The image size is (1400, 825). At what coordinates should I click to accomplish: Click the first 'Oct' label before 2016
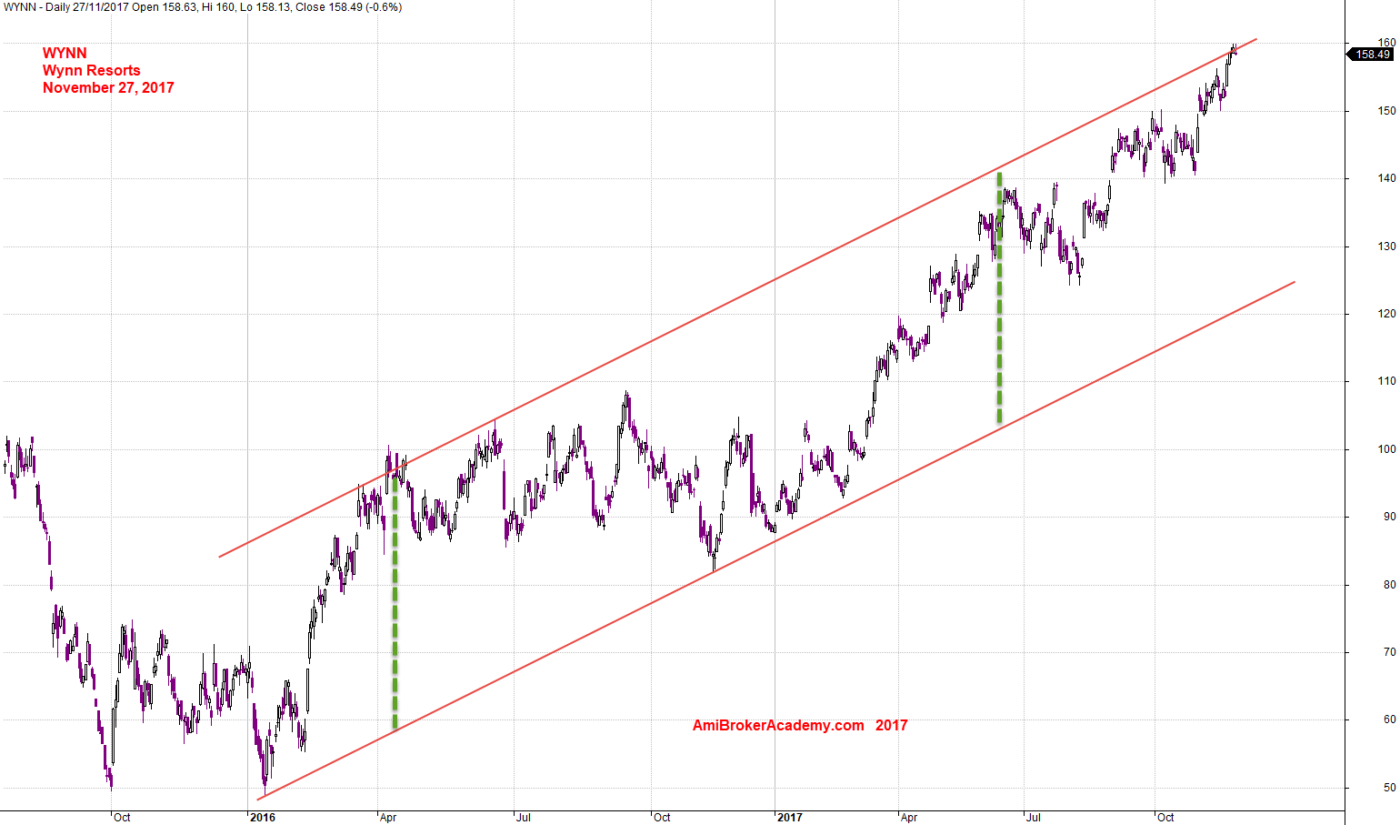coord(122,817)
